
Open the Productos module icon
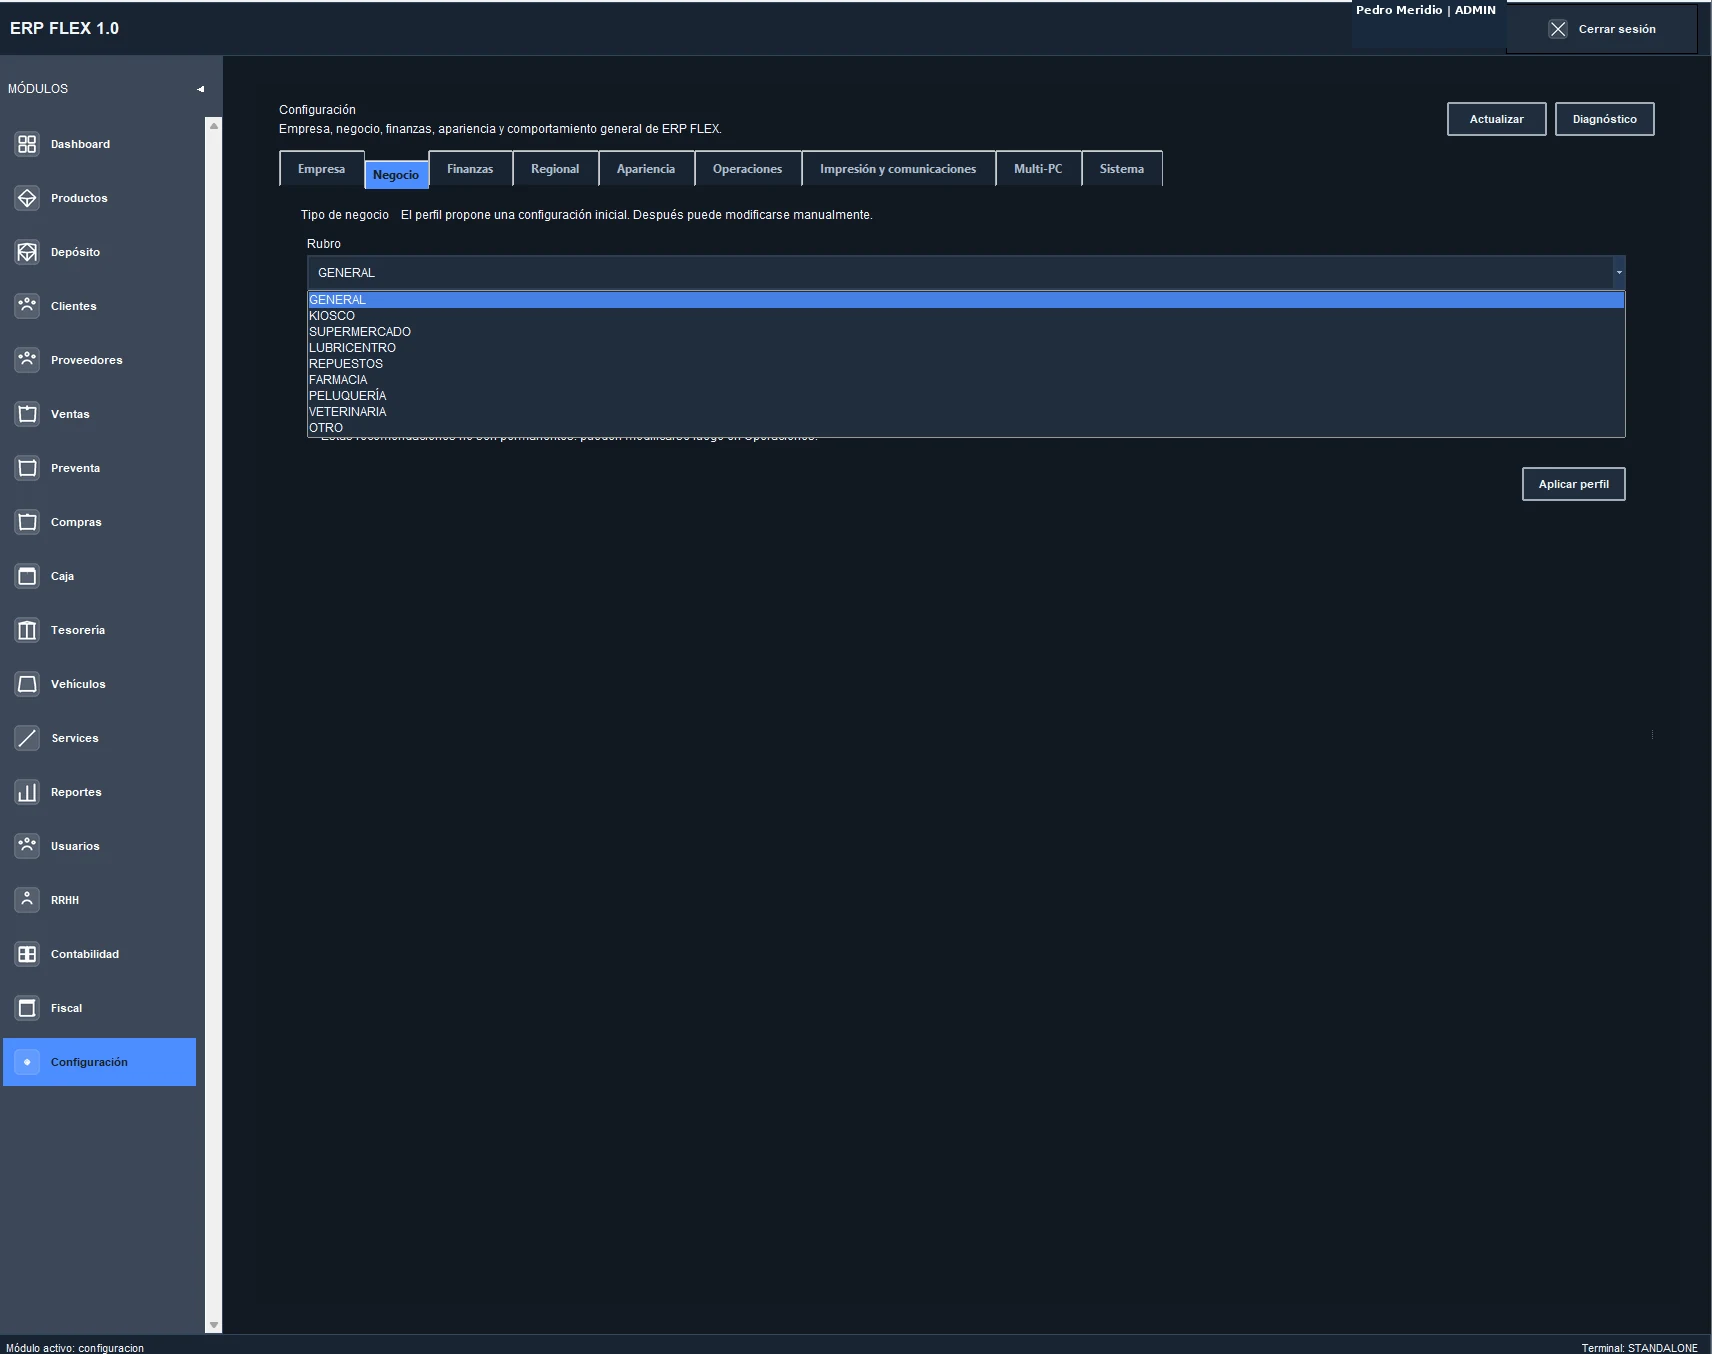(x=27, y=198)
